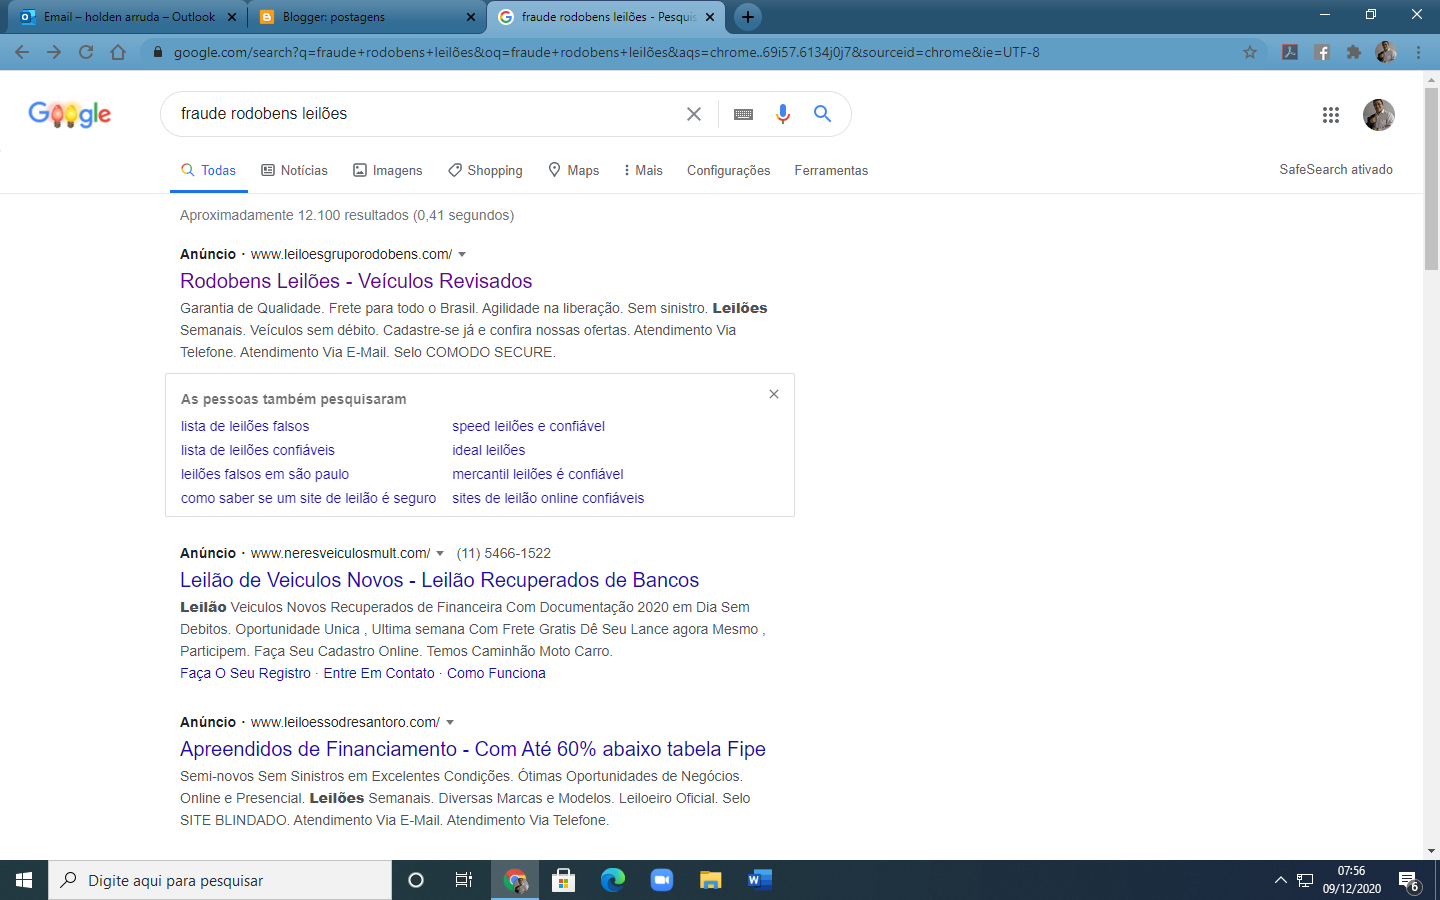Viewport: 1440px width, 900px height.
Task: Open the on-screen keyboard icon in search bar
Action: pyautogui.click(x=743, y=114)
